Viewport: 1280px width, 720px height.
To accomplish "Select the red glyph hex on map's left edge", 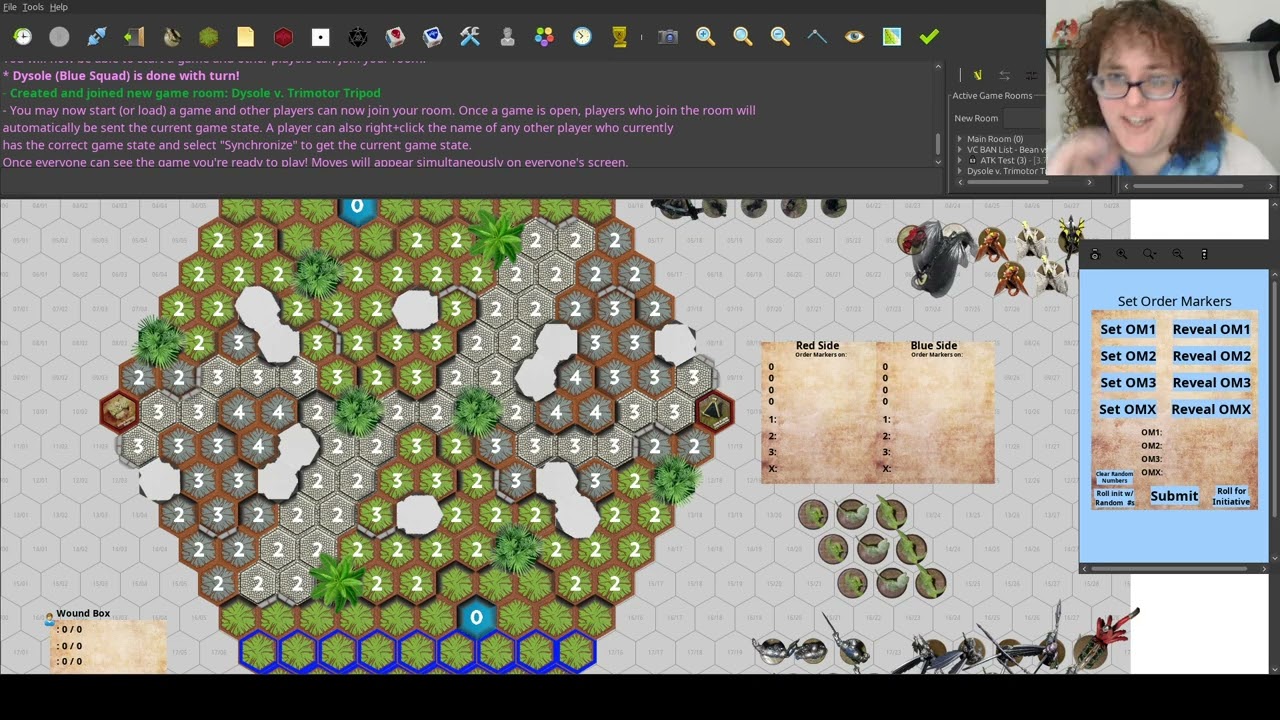I will 119,412.
